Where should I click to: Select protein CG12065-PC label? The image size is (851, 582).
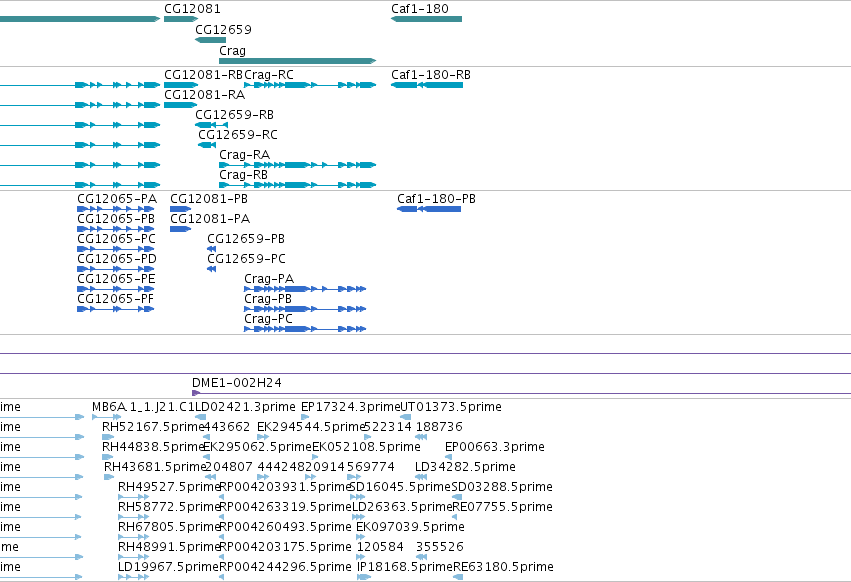[x=116, y=239]
